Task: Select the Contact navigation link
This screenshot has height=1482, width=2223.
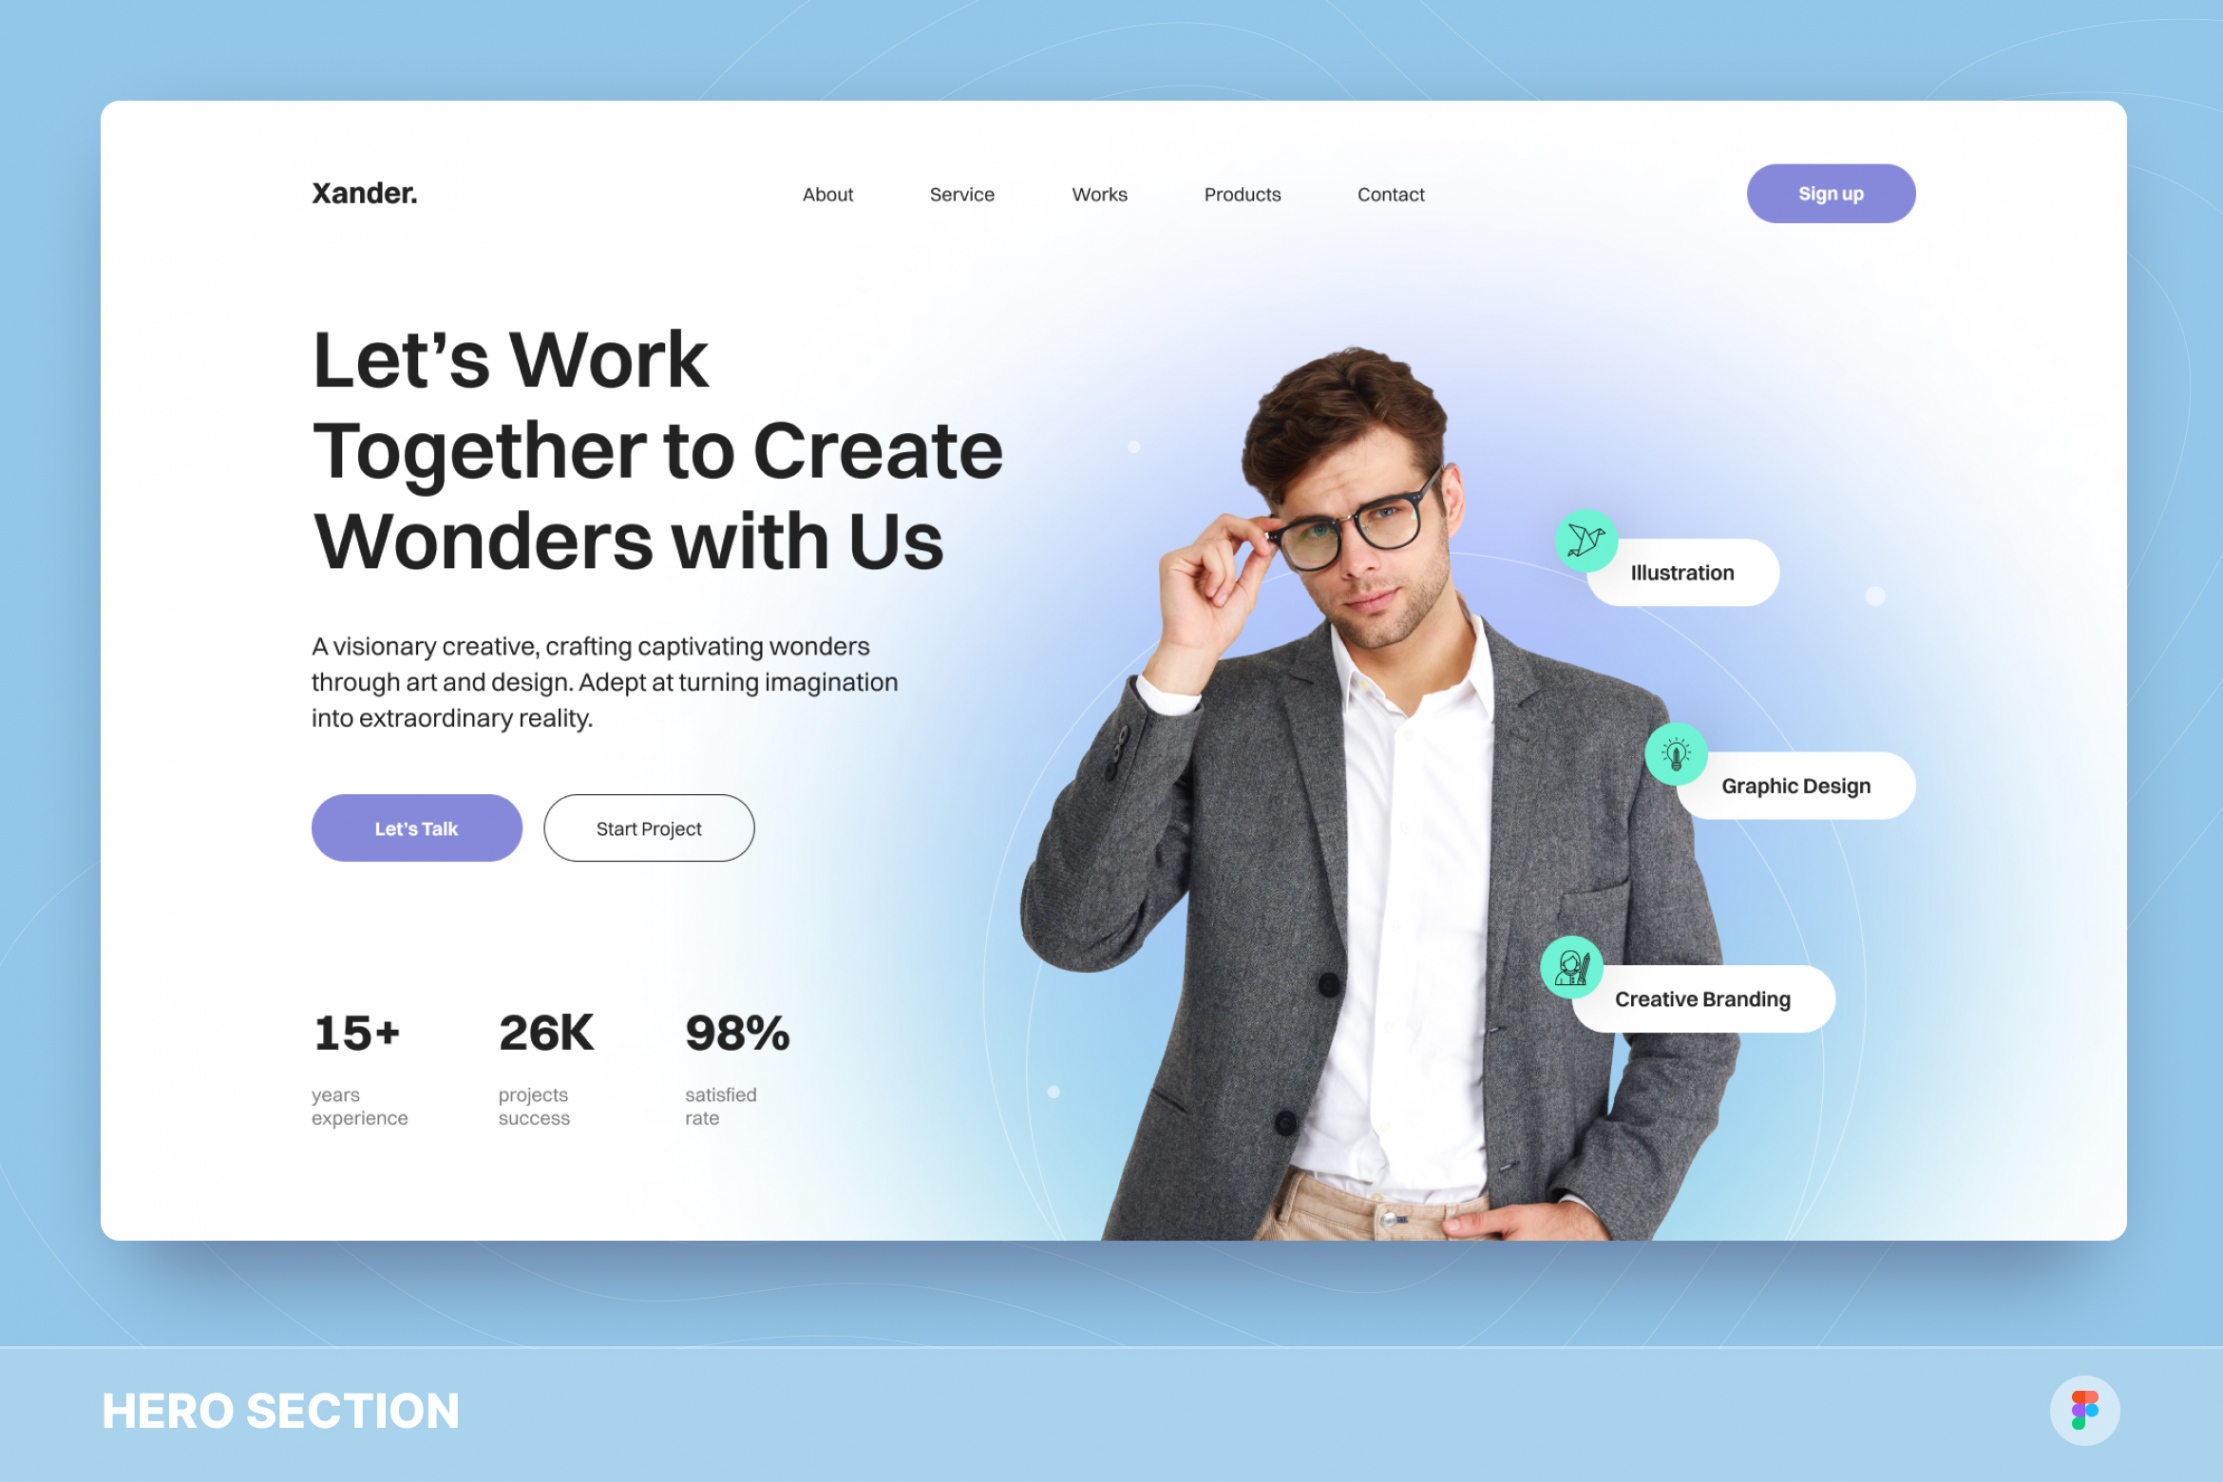Action: pos(1388,194)
